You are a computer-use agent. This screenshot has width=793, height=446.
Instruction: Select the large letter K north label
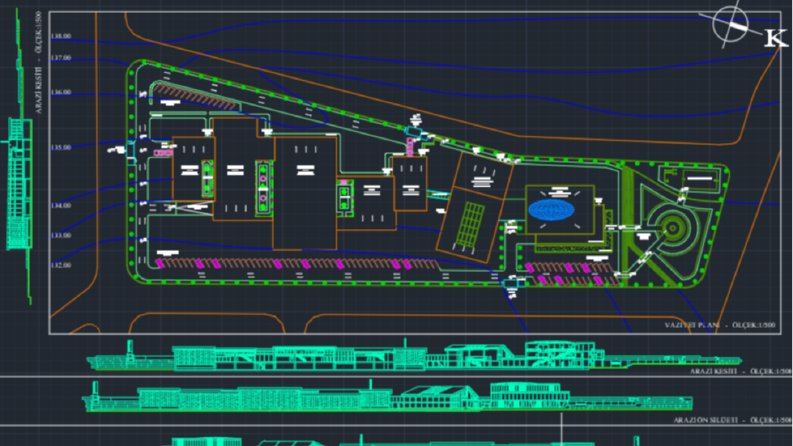click(x=775, y=38)
